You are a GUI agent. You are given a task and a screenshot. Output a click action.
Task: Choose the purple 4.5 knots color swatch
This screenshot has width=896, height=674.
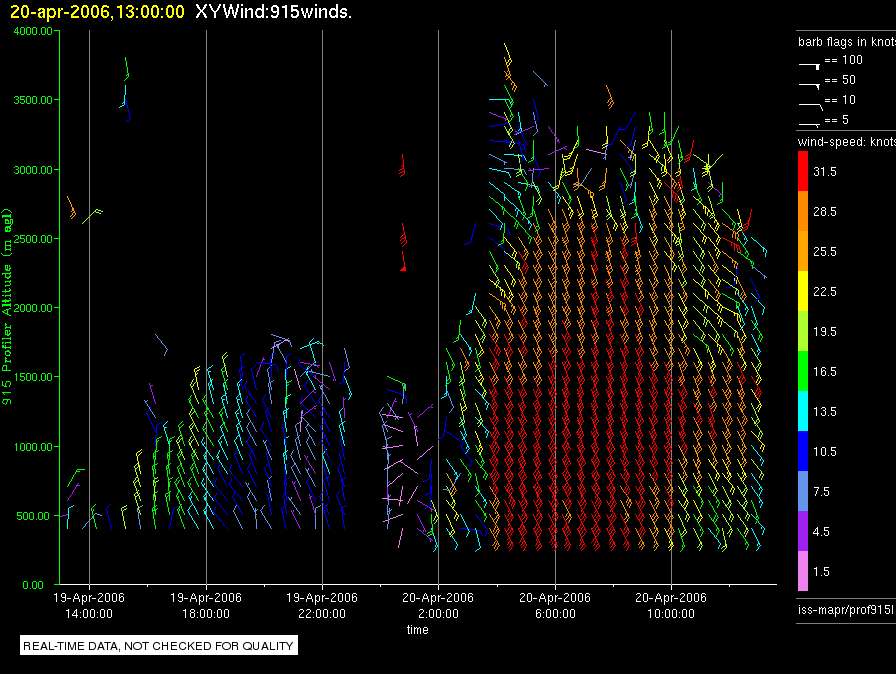(x=803, y=531)
